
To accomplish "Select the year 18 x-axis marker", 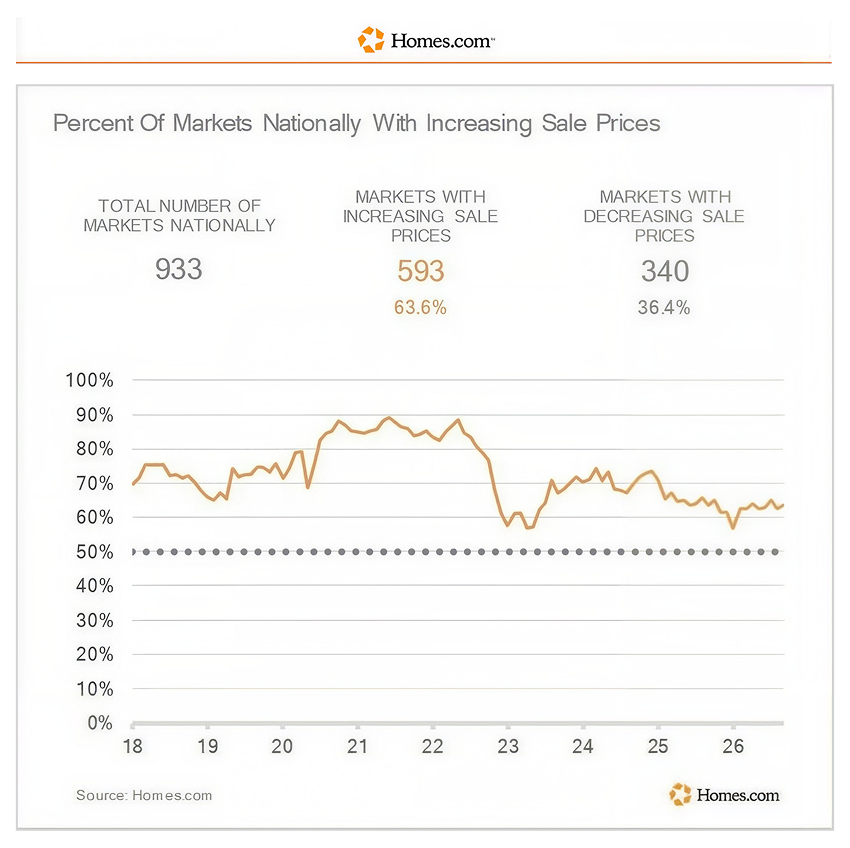I will pyautogui.click(x=133, y=746).
